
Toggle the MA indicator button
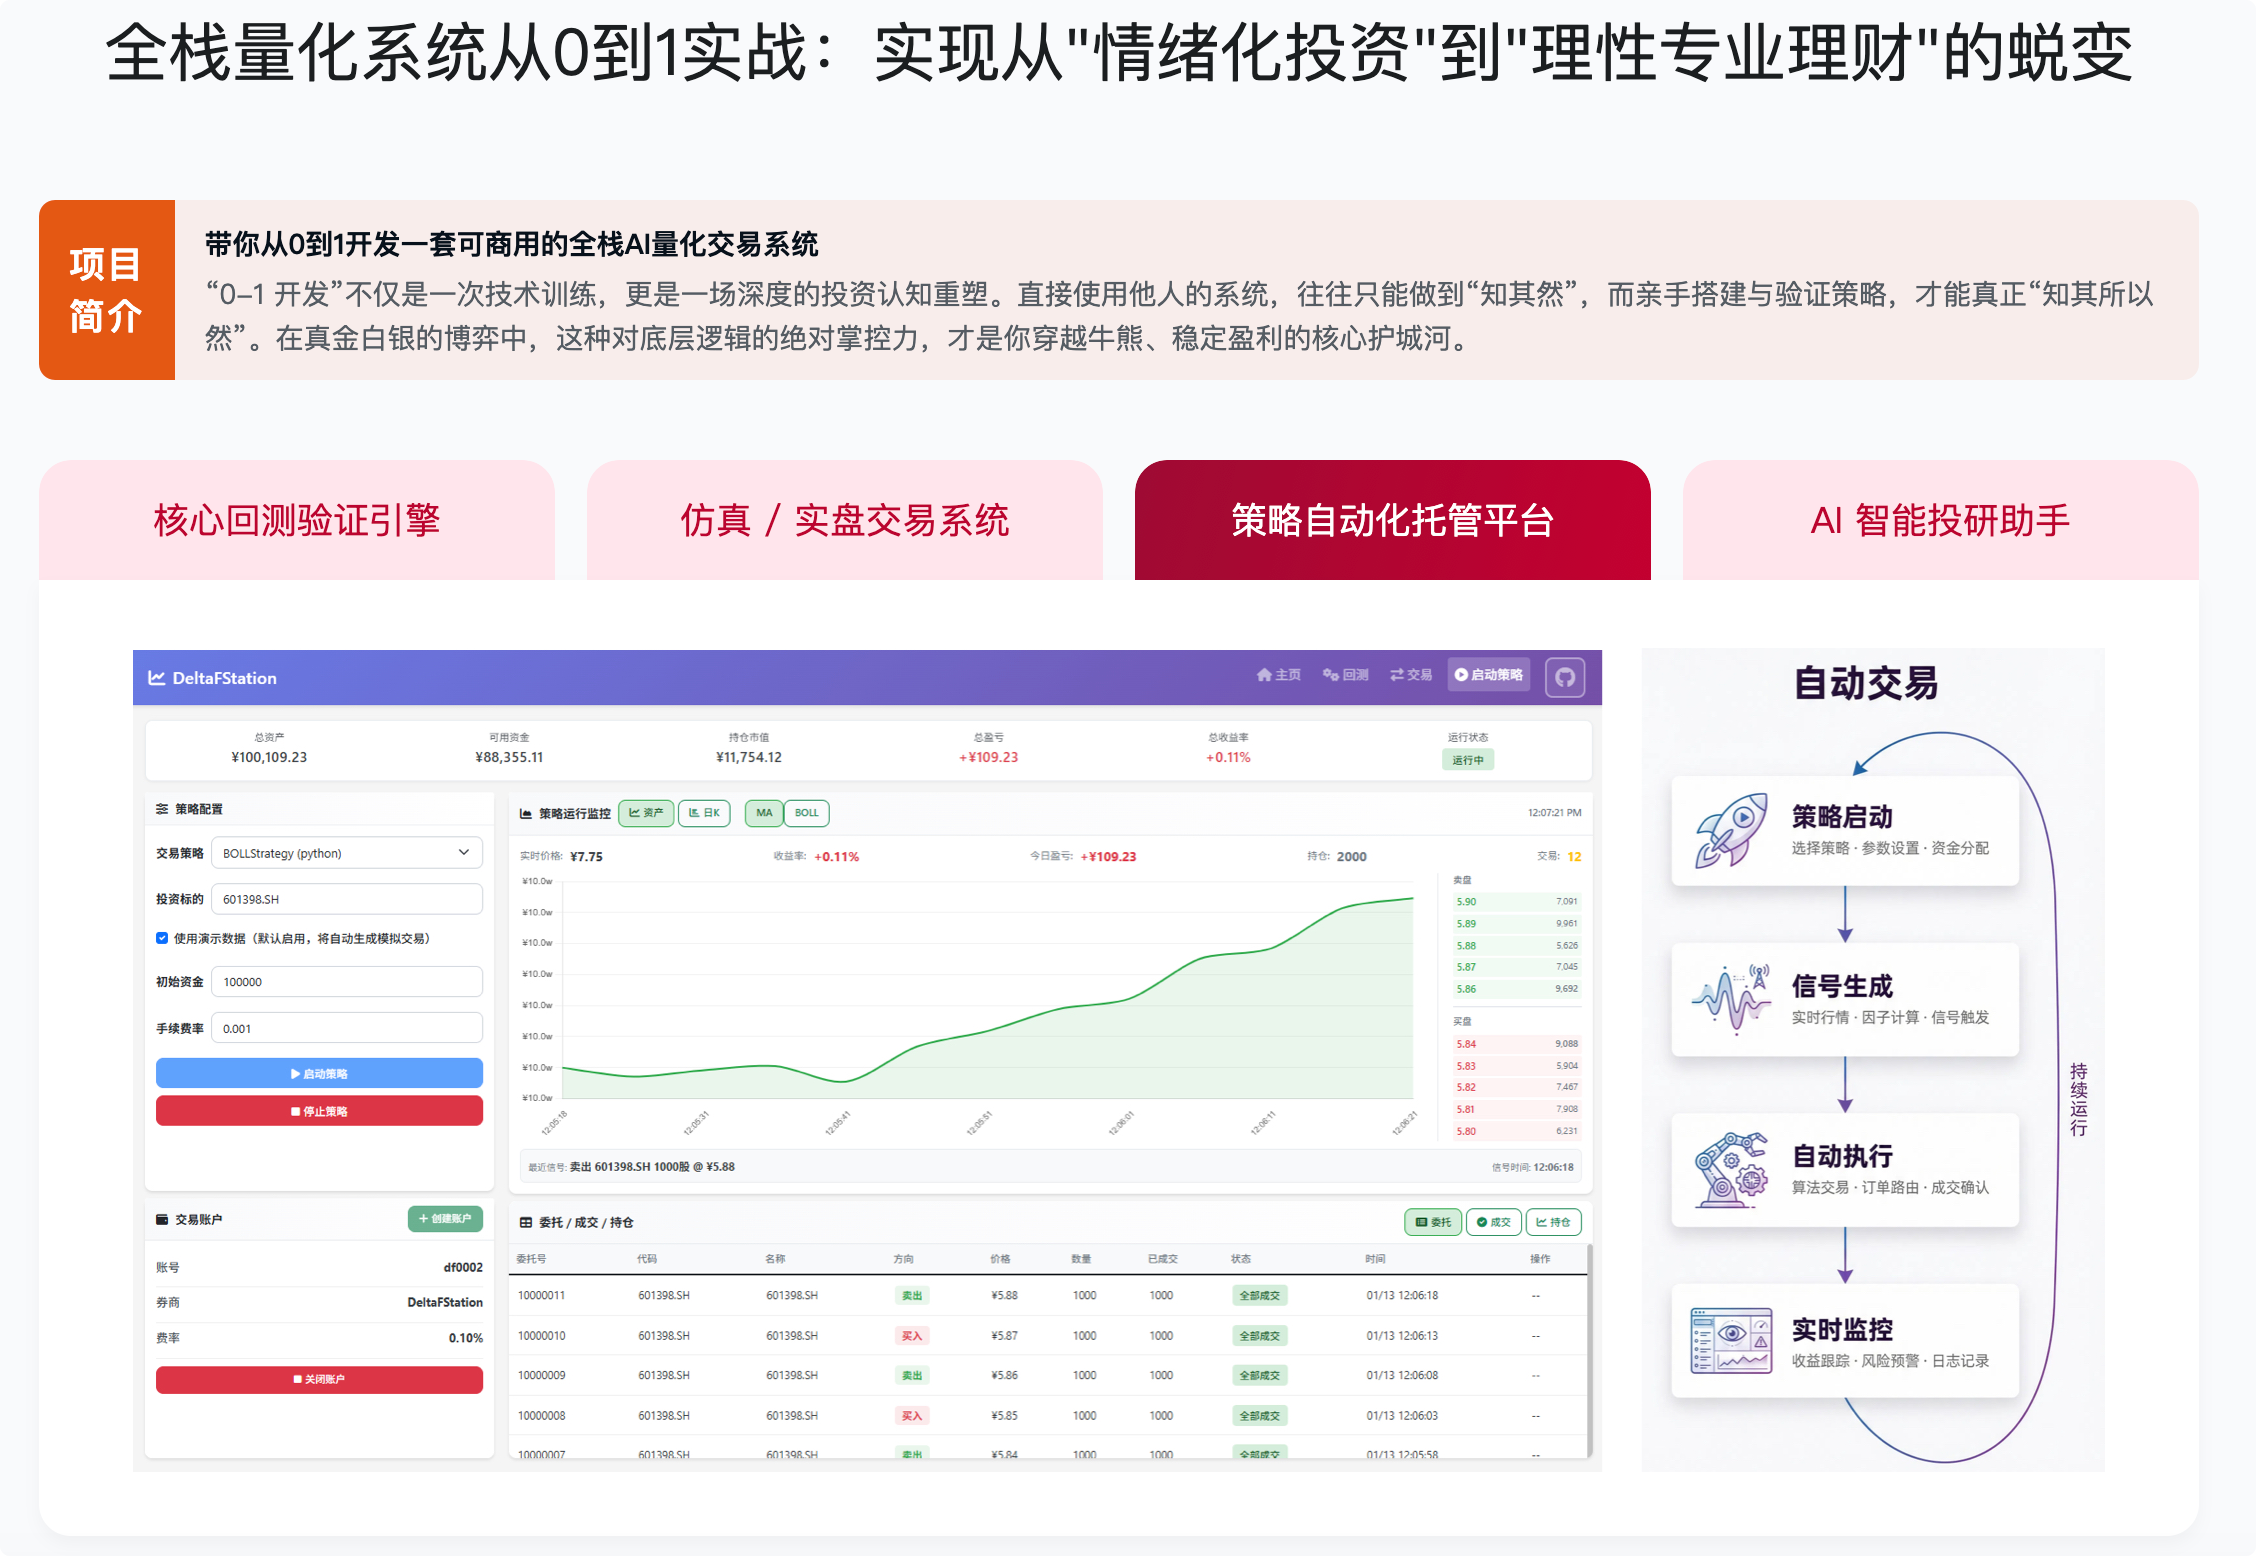coord(764,813)
